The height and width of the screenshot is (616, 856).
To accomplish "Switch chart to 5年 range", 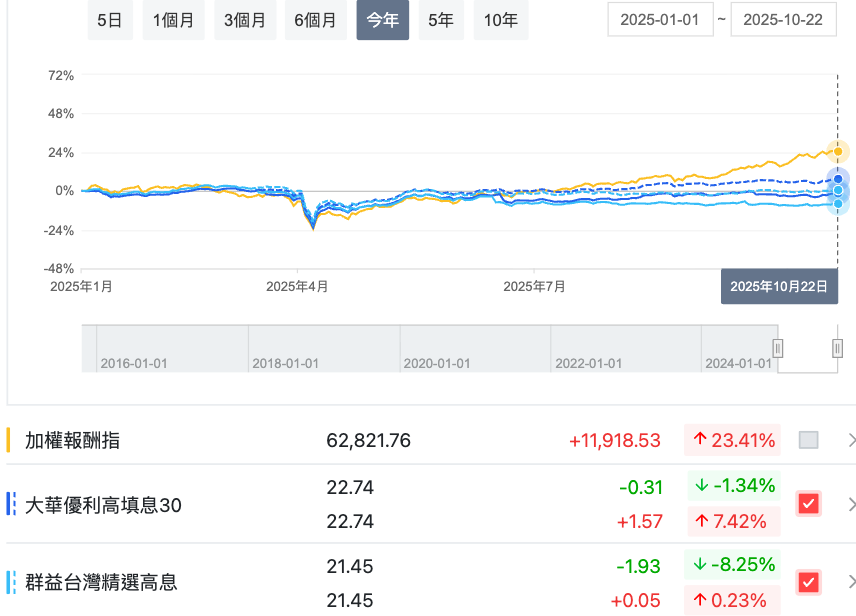I will [x=440, y=21].
